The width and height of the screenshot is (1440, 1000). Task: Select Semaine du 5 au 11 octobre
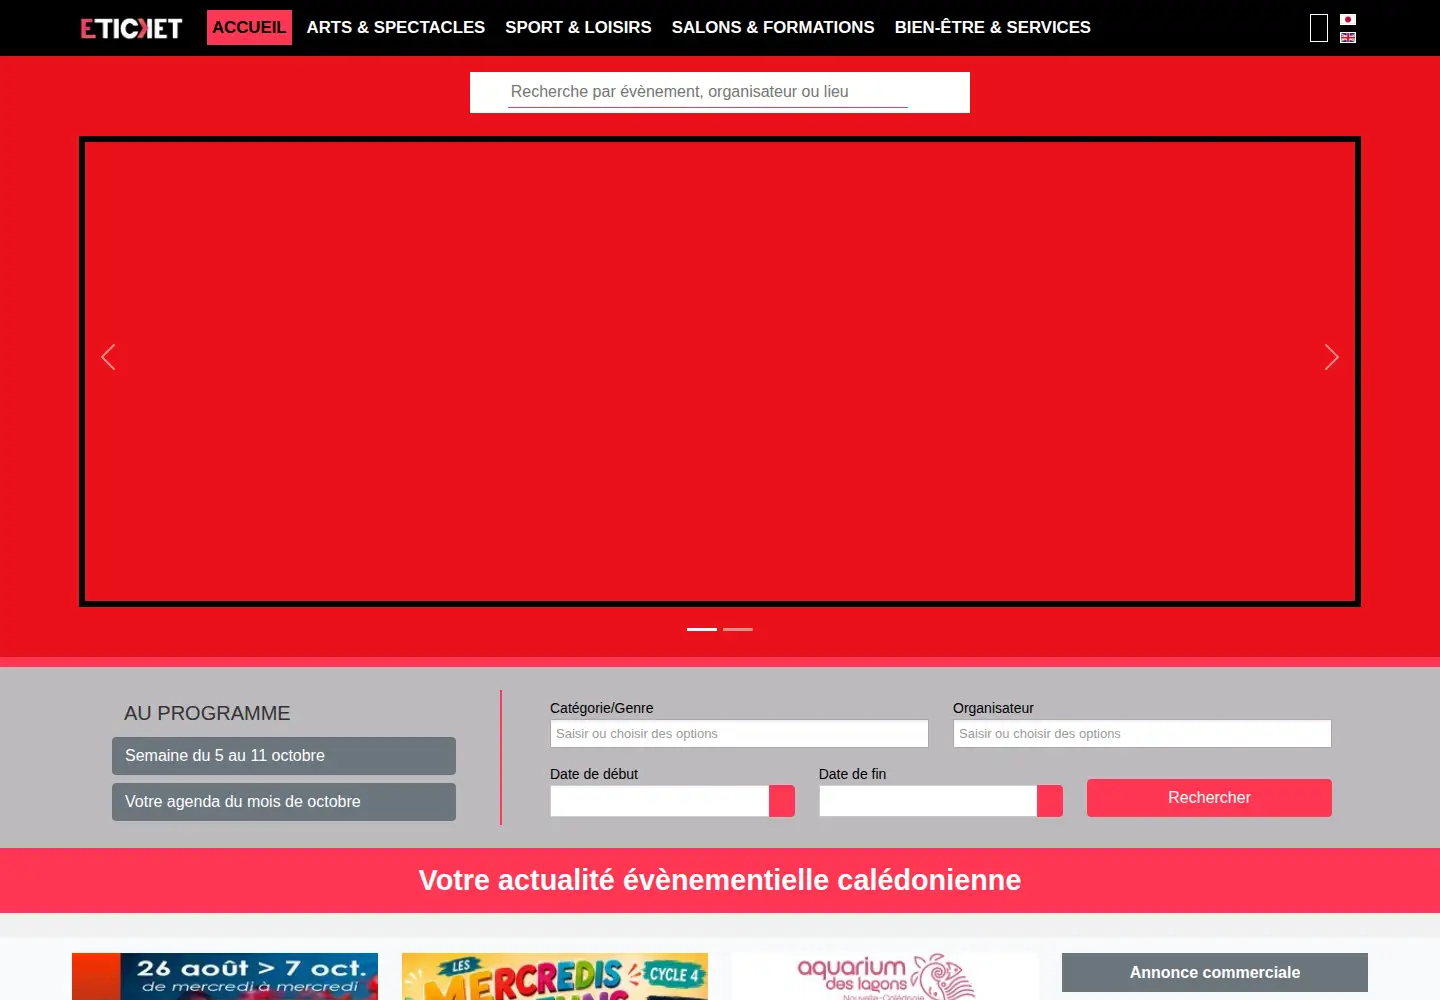pyautogui.click(x=284, y=756)
